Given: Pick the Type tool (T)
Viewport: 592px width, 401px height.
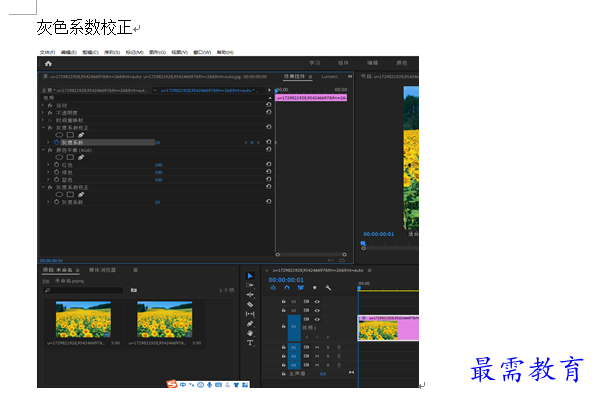Looking at the screenshot, I should click(250, 343).
